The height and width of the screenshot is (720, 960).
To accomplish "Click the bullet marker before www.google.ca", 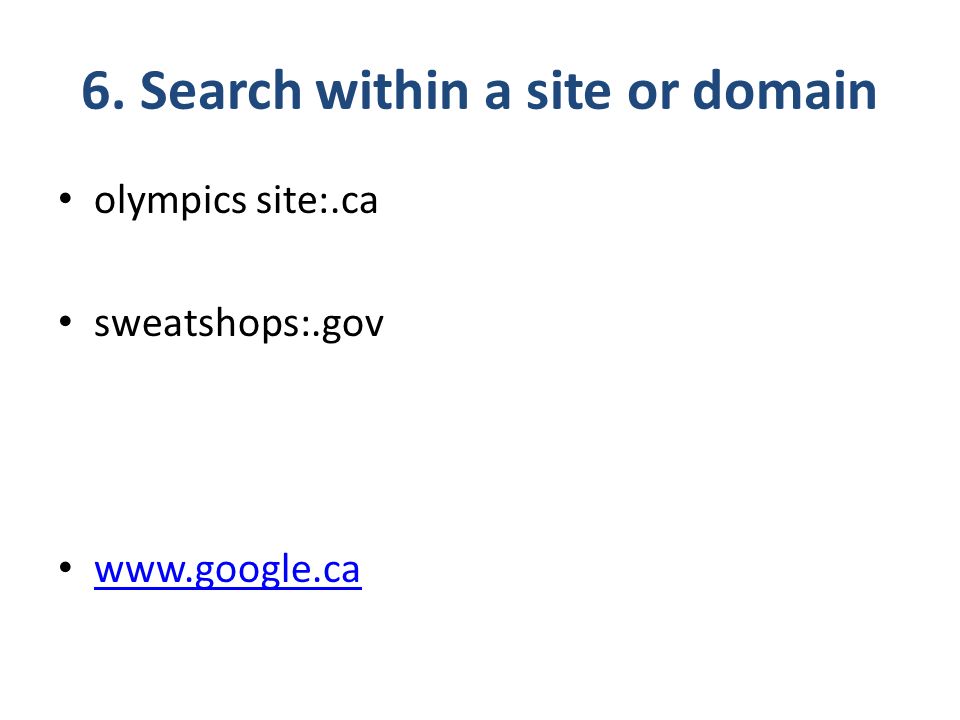I will 66,568.
